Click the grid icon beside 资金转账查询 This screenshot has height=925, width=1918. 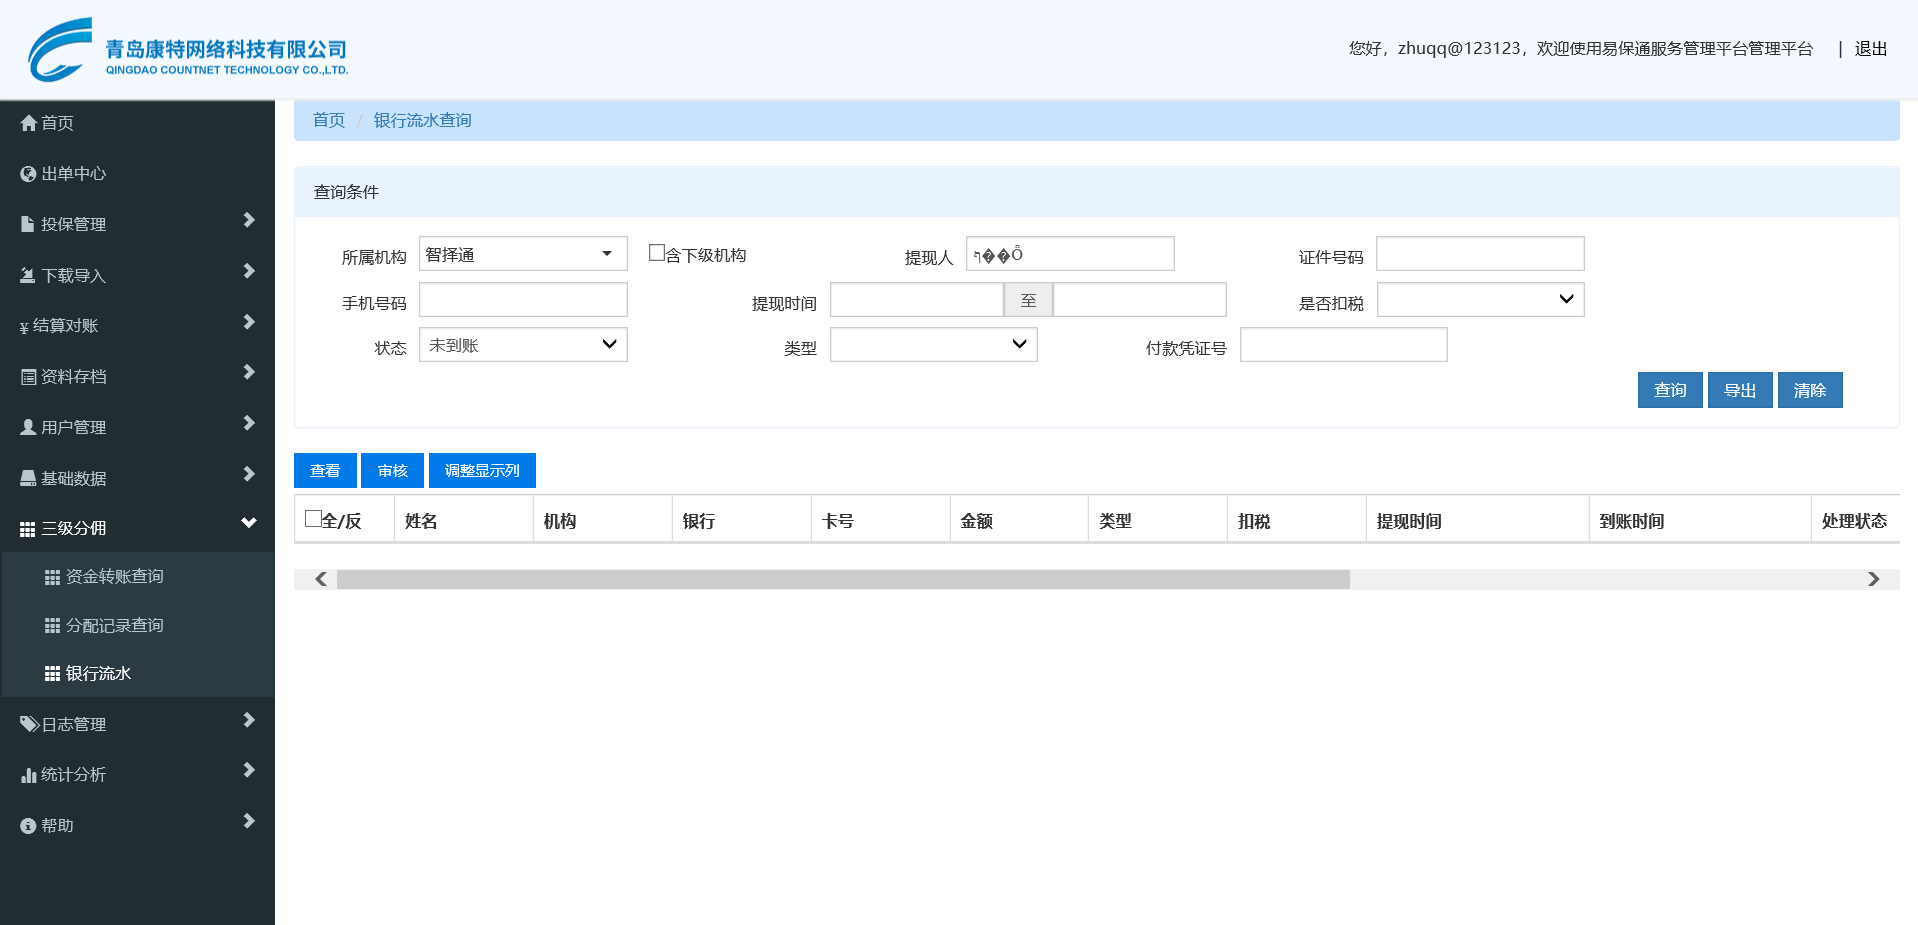[x=52, y=577]
